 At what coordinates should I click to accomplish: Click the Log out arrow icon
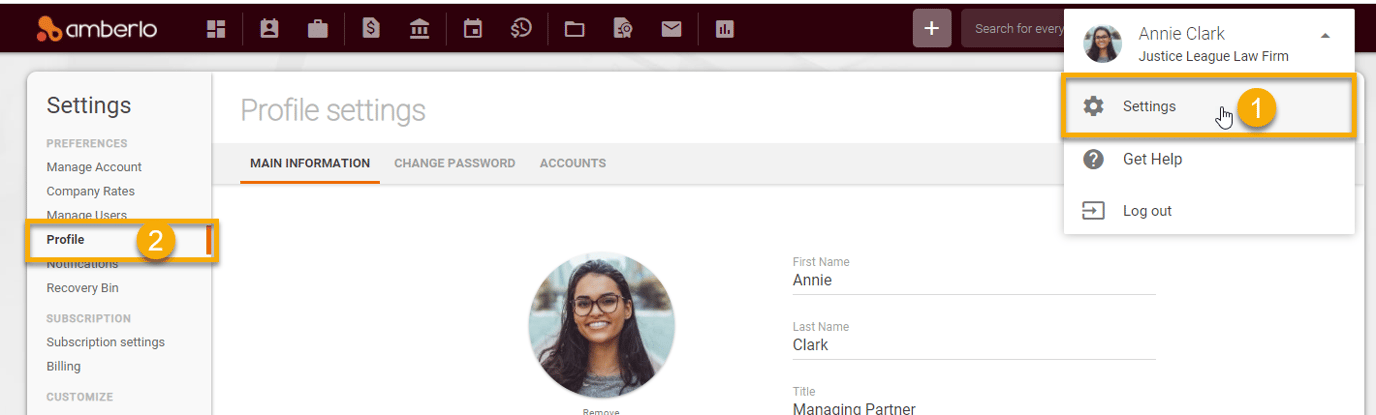(1094, 211)
